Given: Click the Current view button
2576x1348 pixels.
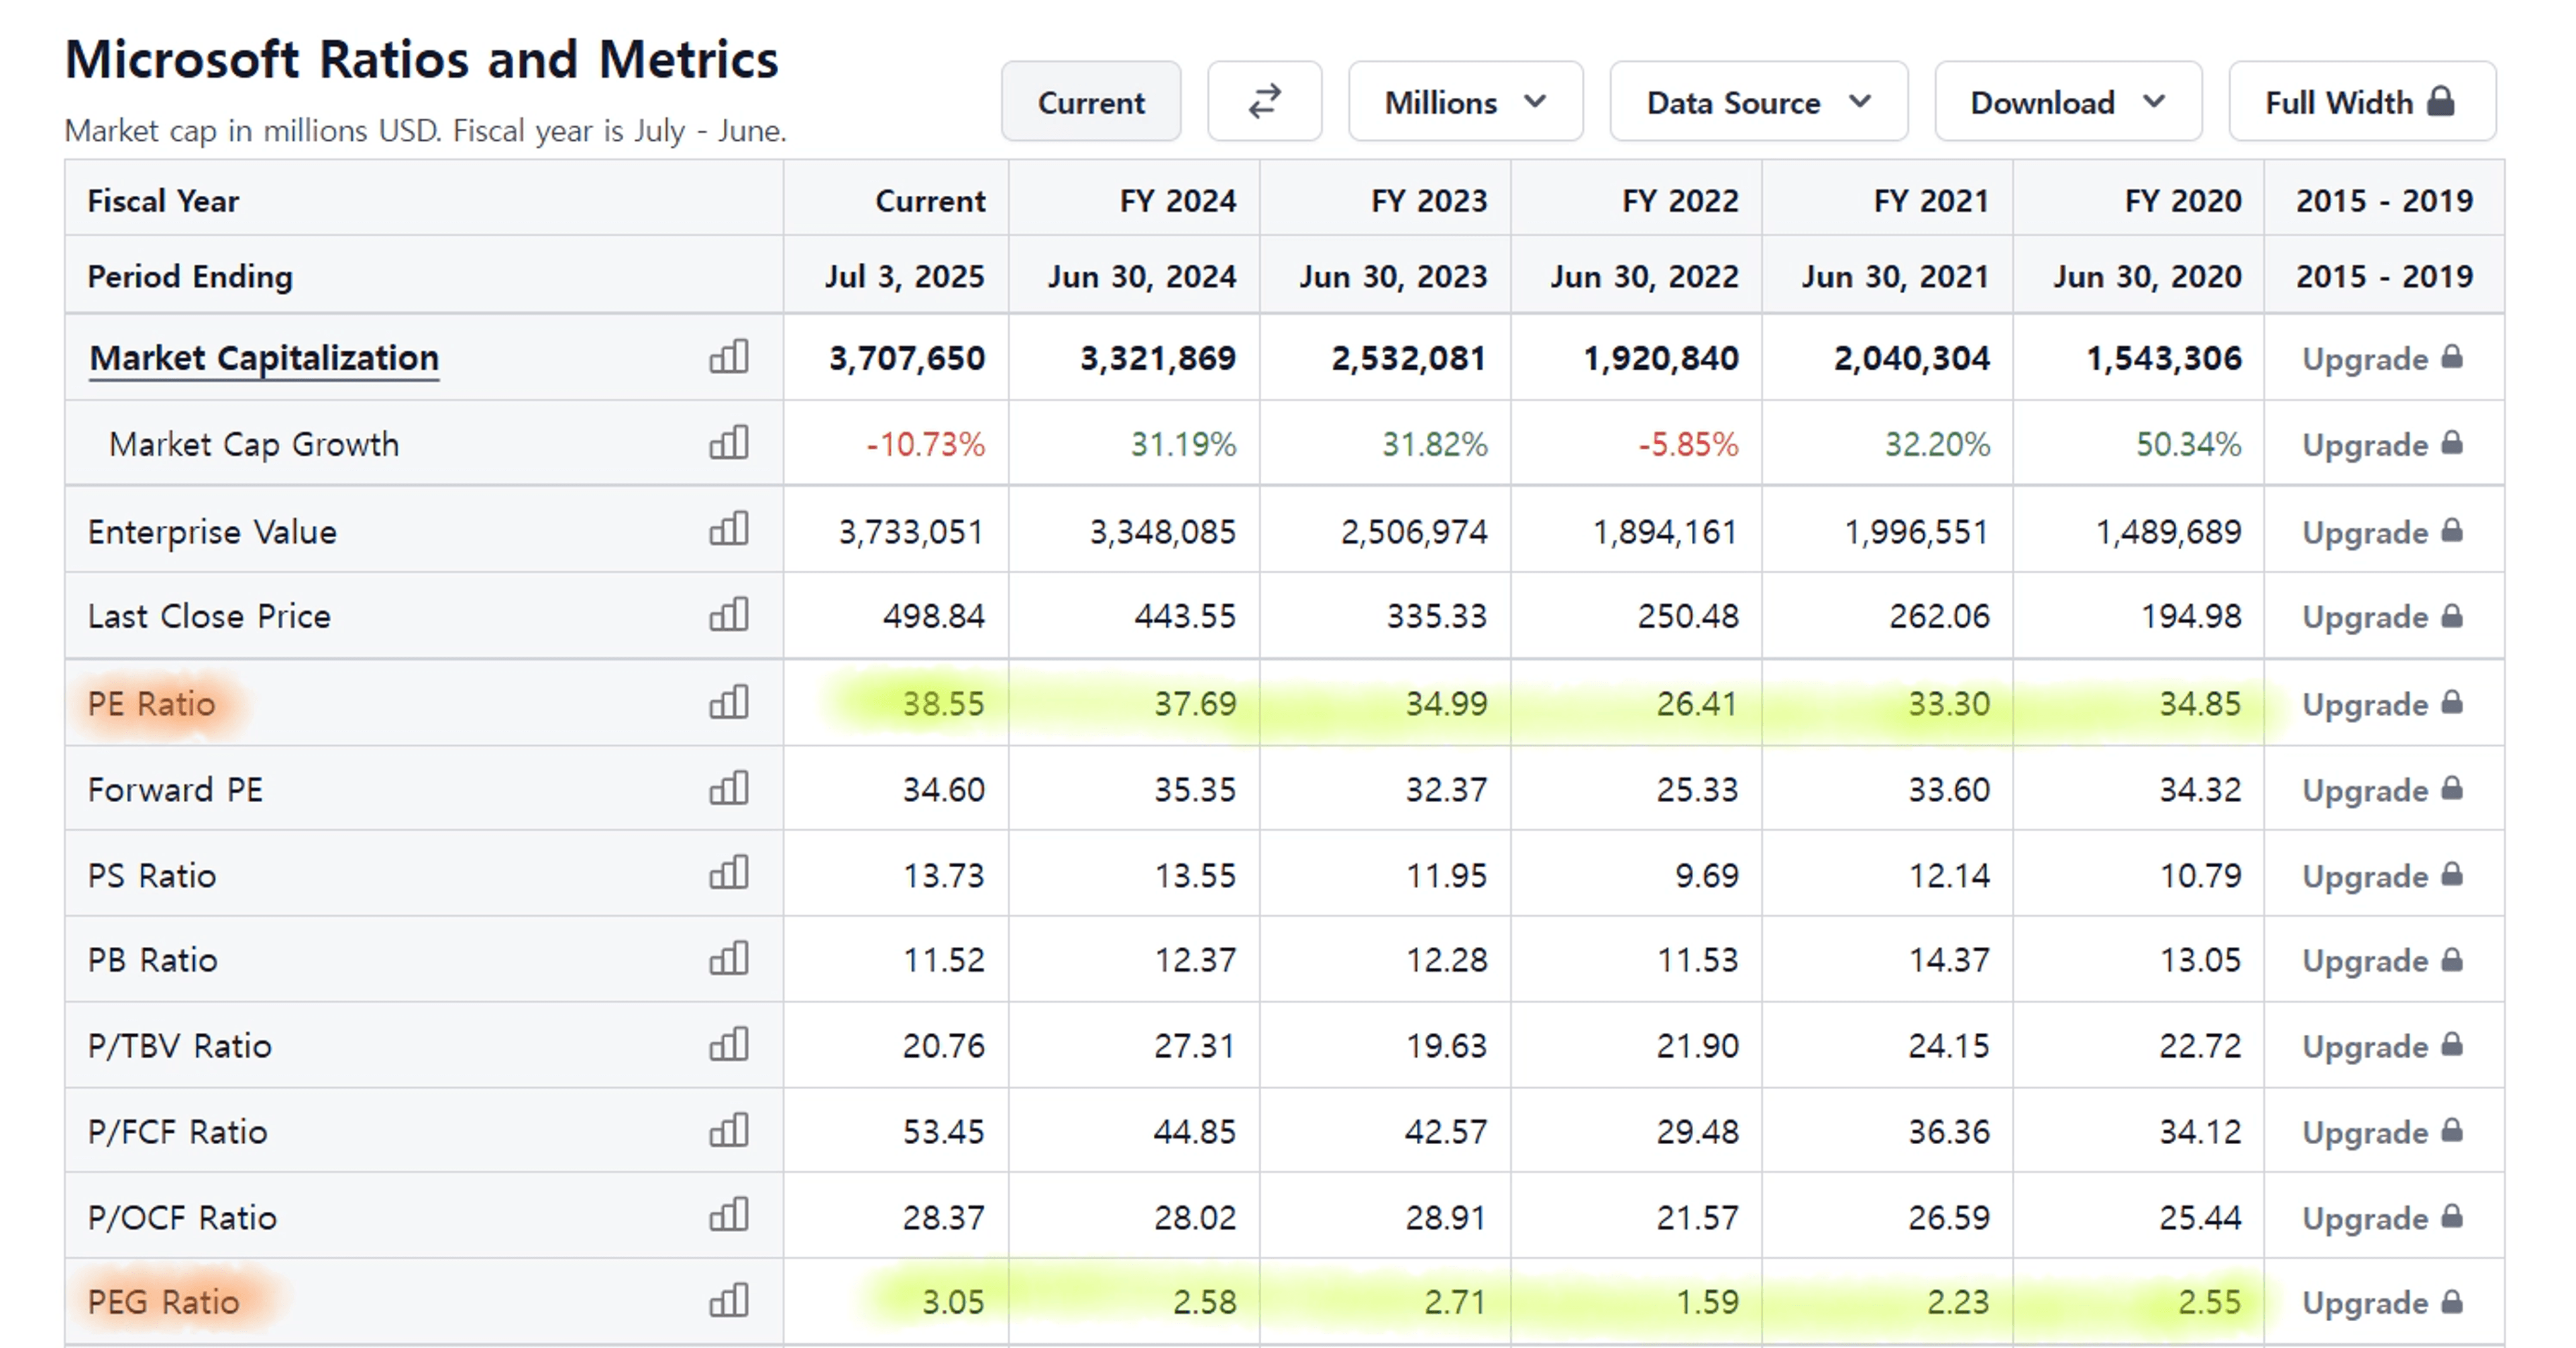Looking at the screenshot, I should click(x=1091, y=101).
